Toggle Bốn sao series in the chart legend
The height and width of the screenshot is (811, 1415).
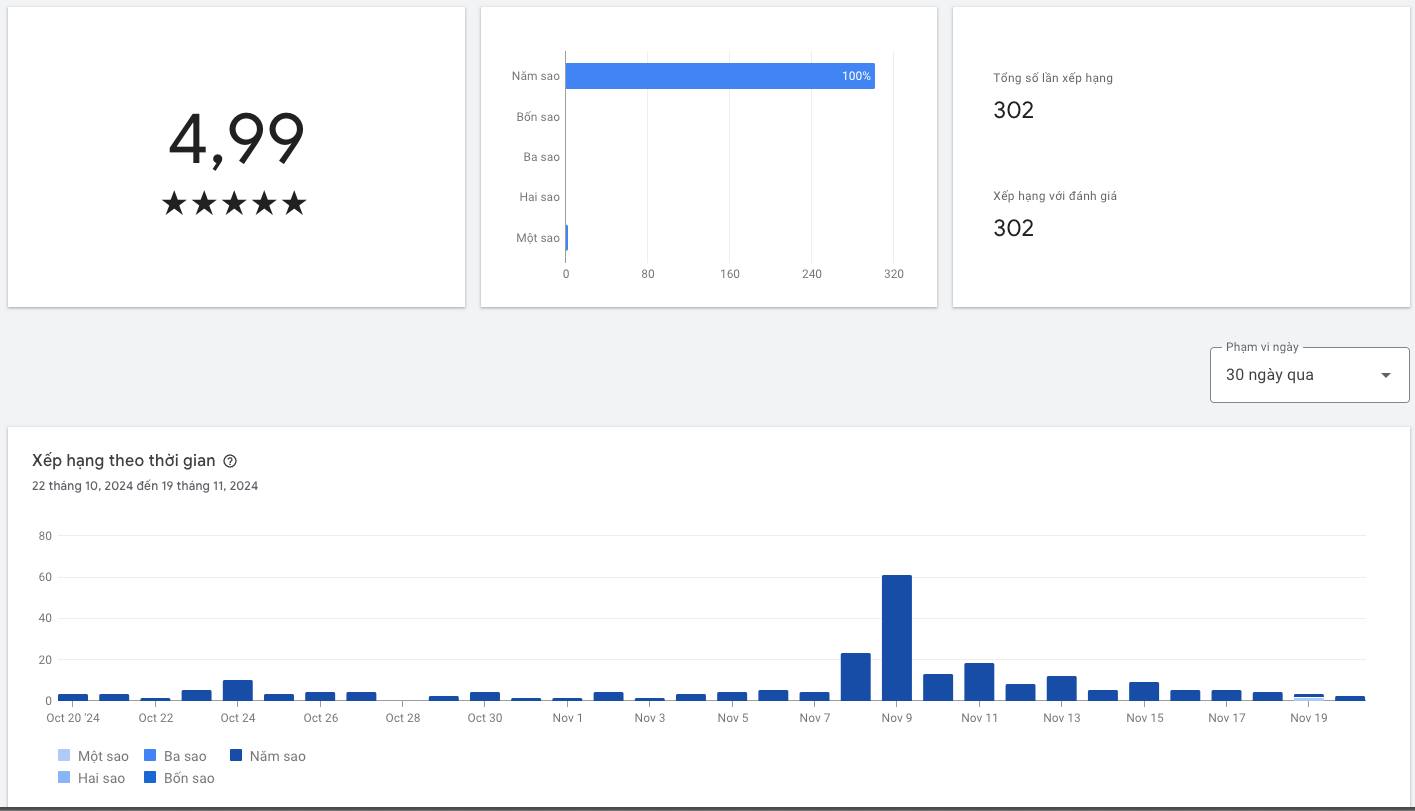pos(179,778)
